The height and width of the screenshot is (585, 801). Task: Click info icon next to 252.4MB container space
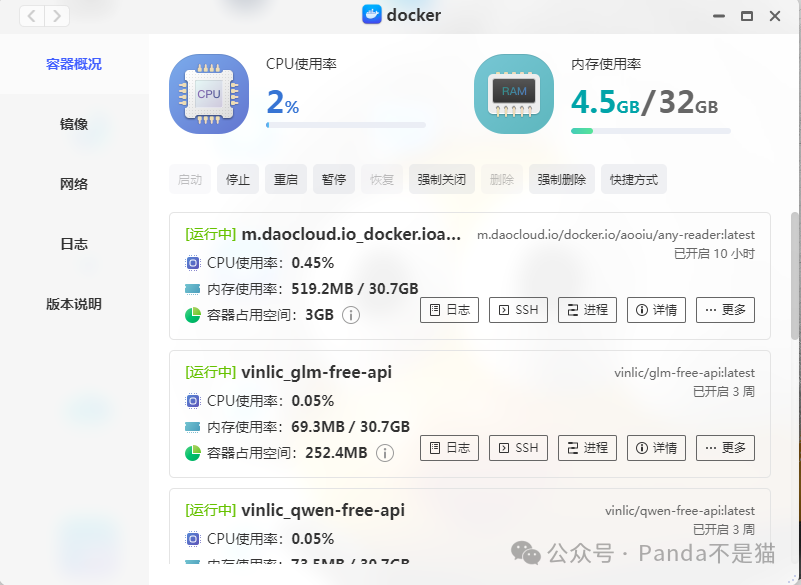pyautogui.click(x=385, y=453)
